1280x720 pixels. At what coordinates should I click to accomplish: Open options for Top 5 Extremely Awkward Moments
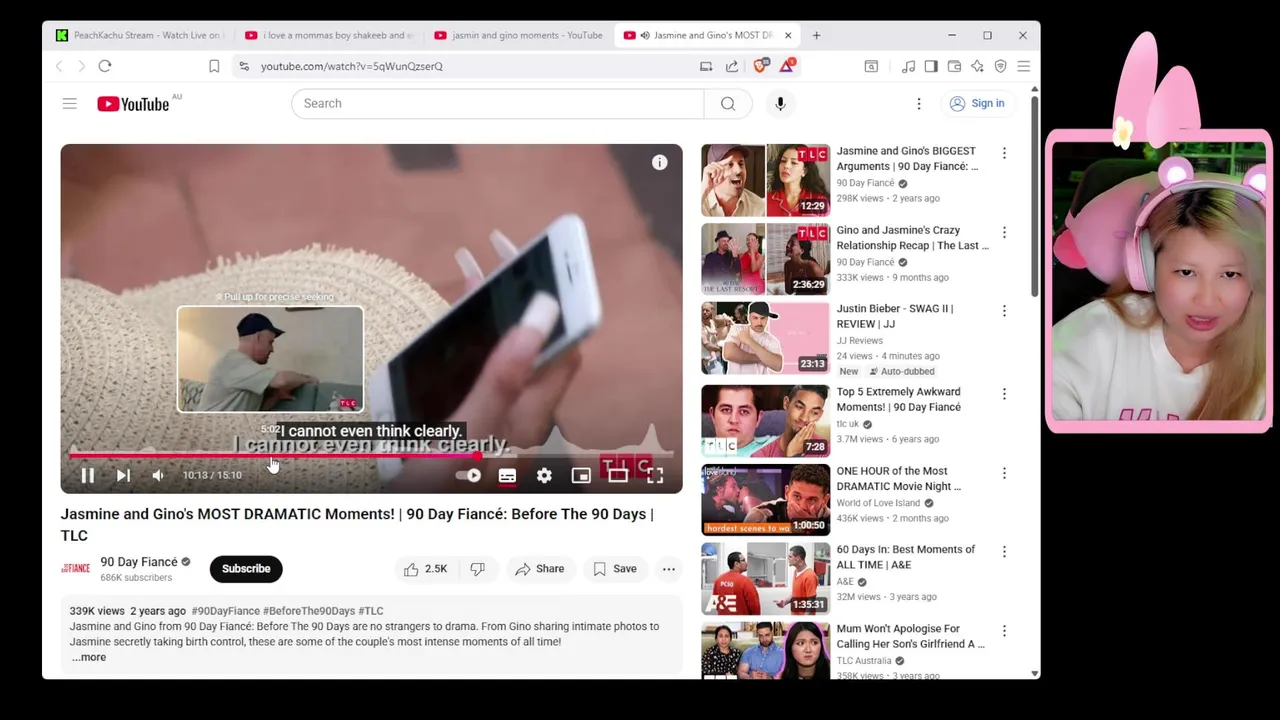click(x=1004, y=394)
